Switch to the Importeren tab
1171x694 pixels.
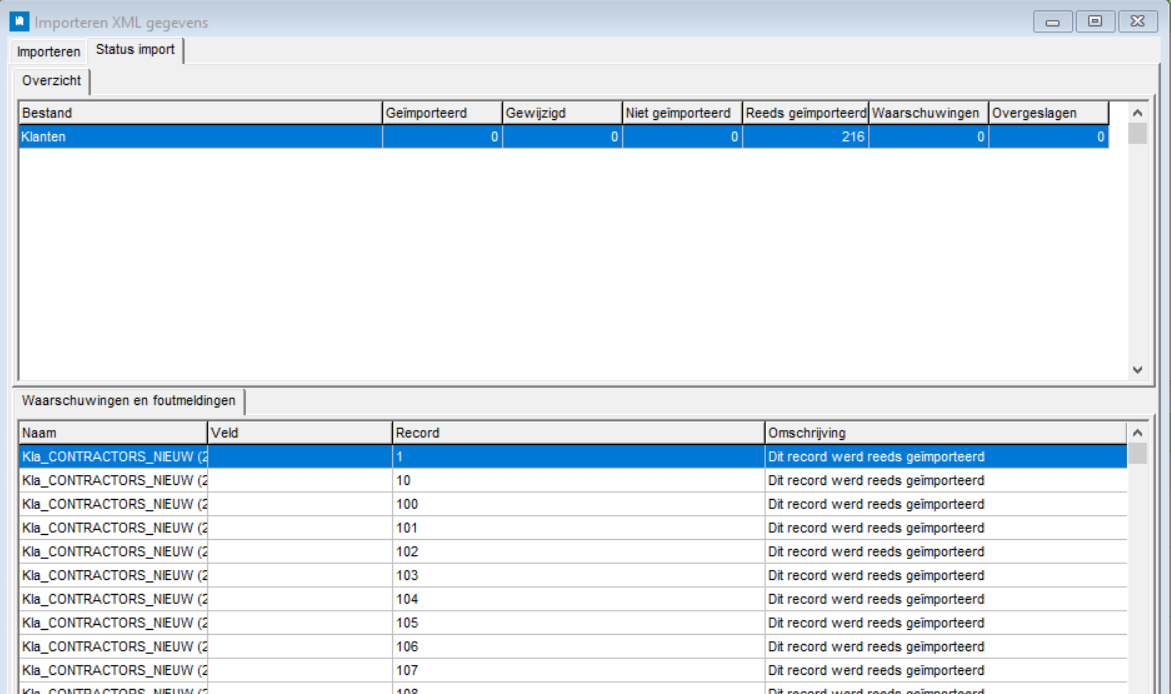(49, 51)
